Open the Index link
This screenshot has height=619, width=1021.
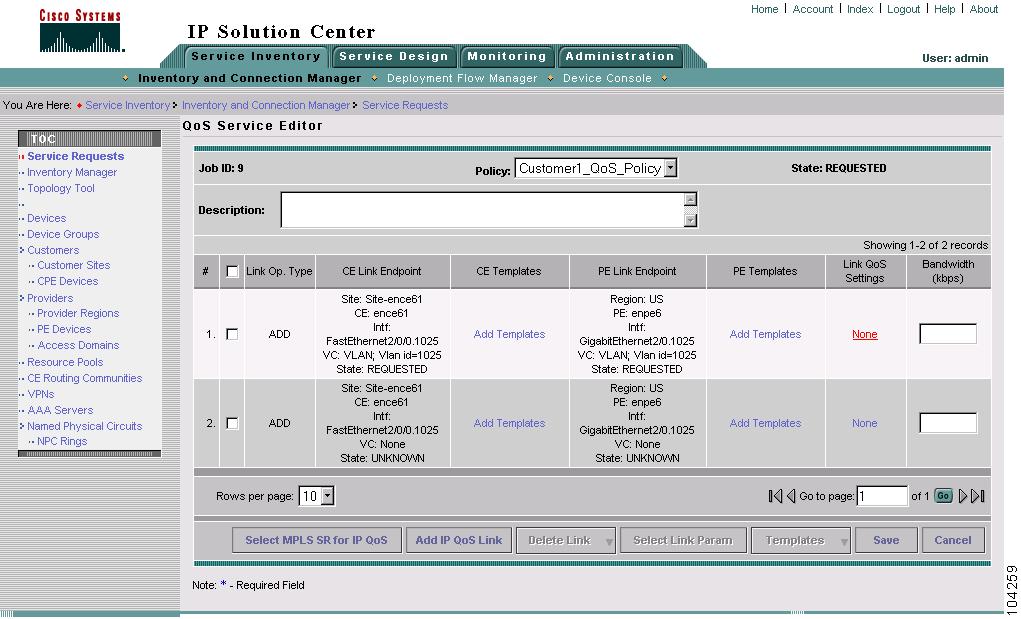860,9
